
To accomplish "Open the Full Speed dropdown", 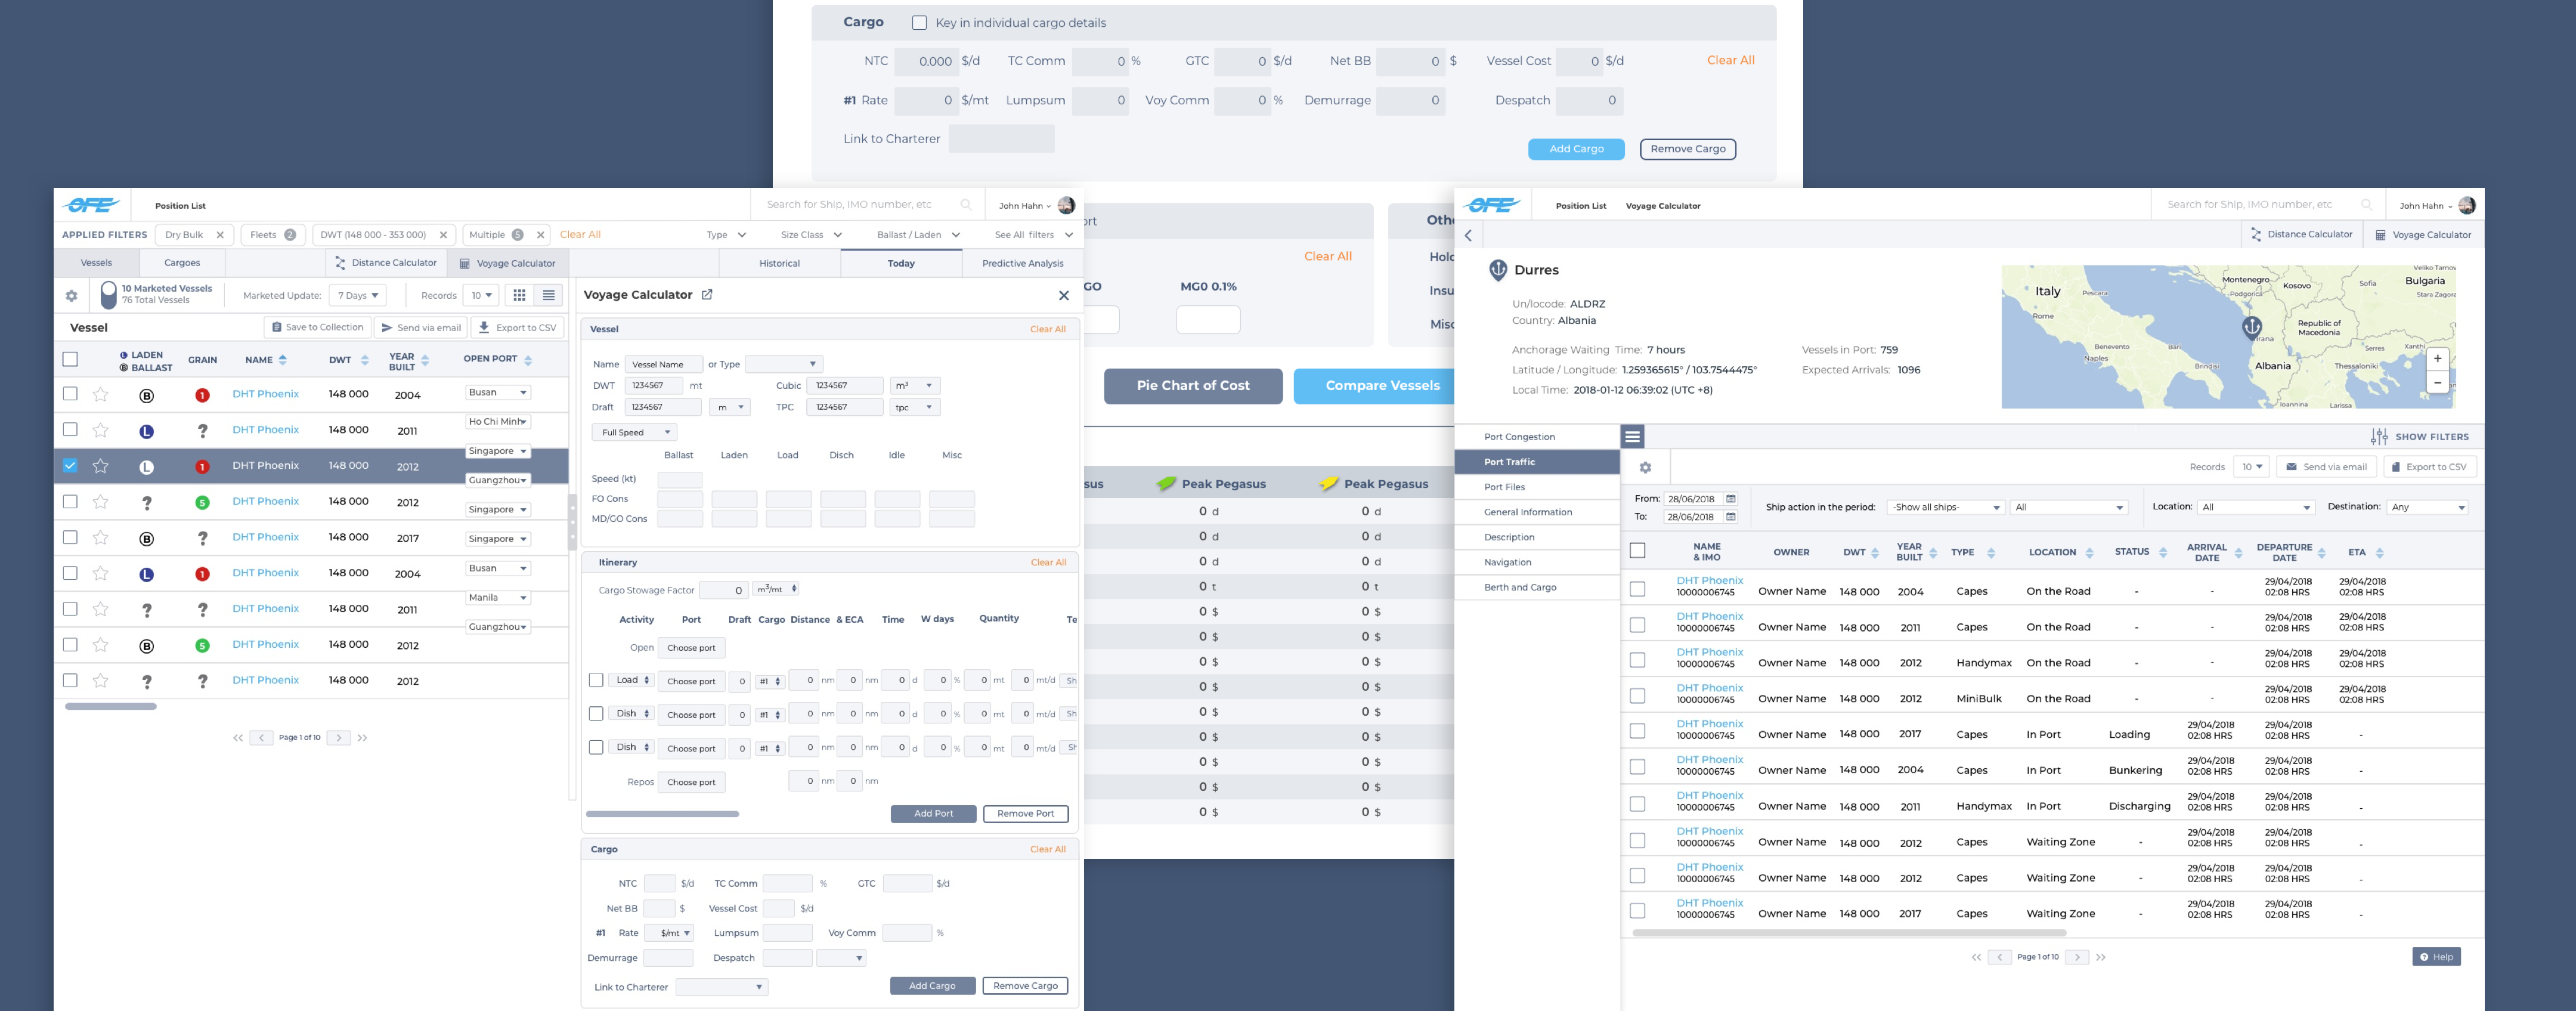I will click(x=635, y=433).
